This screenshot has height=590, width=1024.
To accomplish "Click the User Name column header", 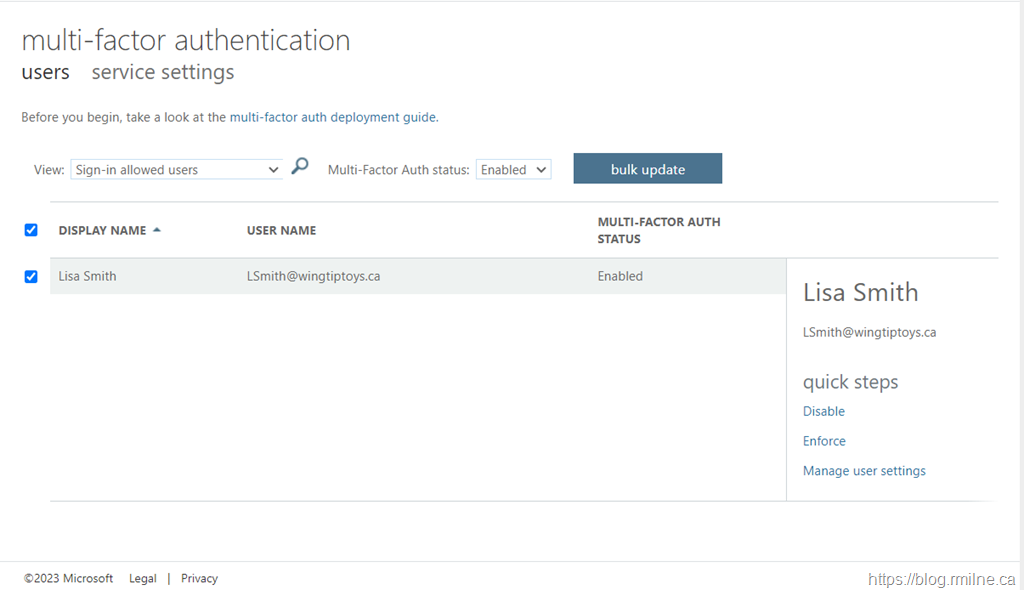I will 281,230.
